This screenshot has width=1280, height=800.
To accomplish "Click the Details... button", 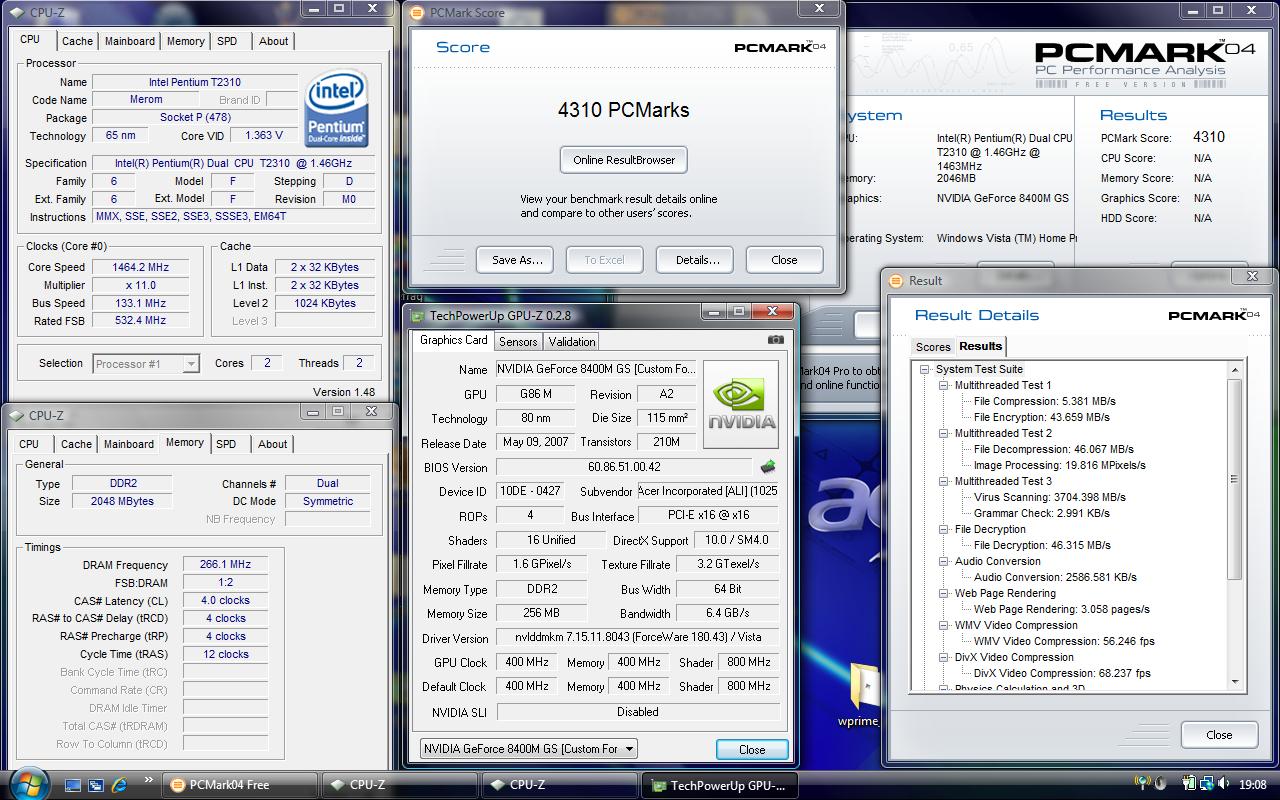I will (x=697, y=260).
